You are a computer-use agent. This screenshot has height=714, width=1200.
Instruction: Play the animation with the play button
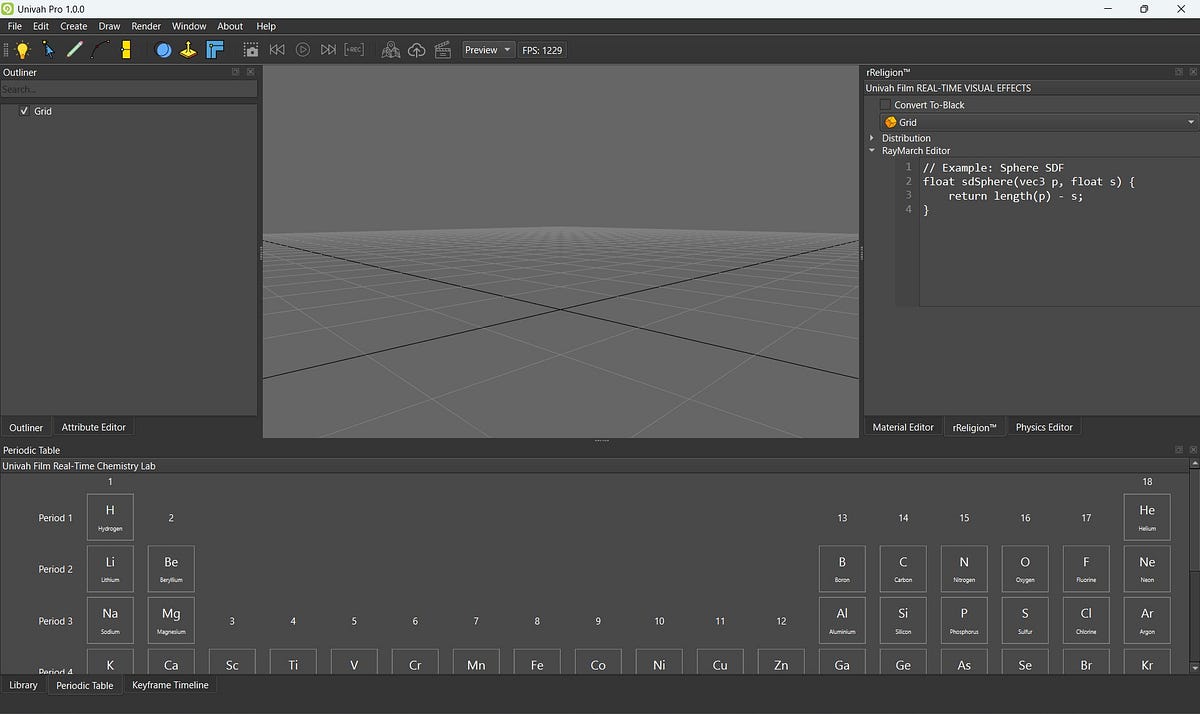(x=303, y=49)
